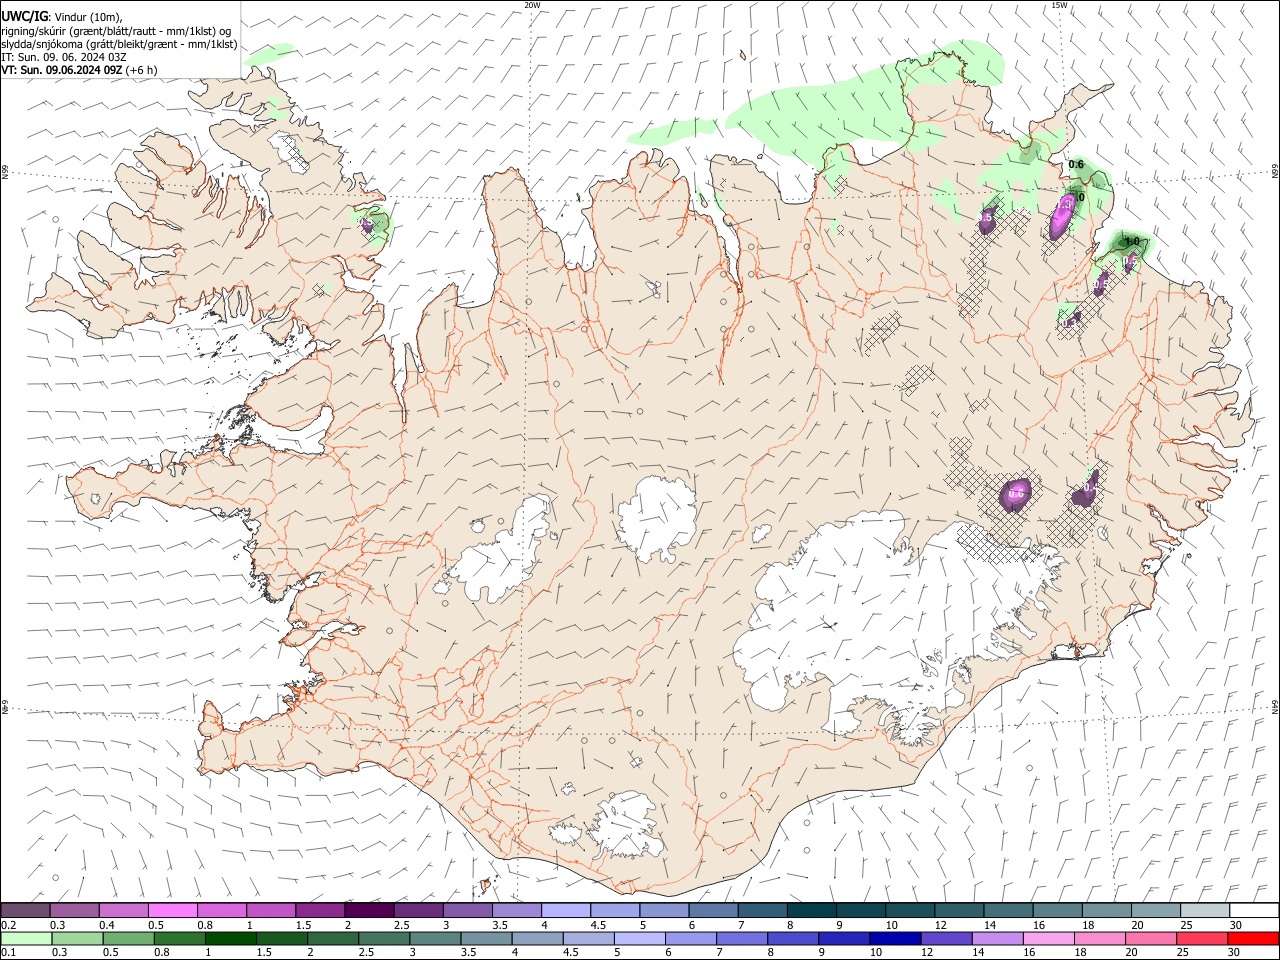Select the lower legend swatch between 4 and 4.5
Screen dimensions: 1280x960
coord(536,938)
